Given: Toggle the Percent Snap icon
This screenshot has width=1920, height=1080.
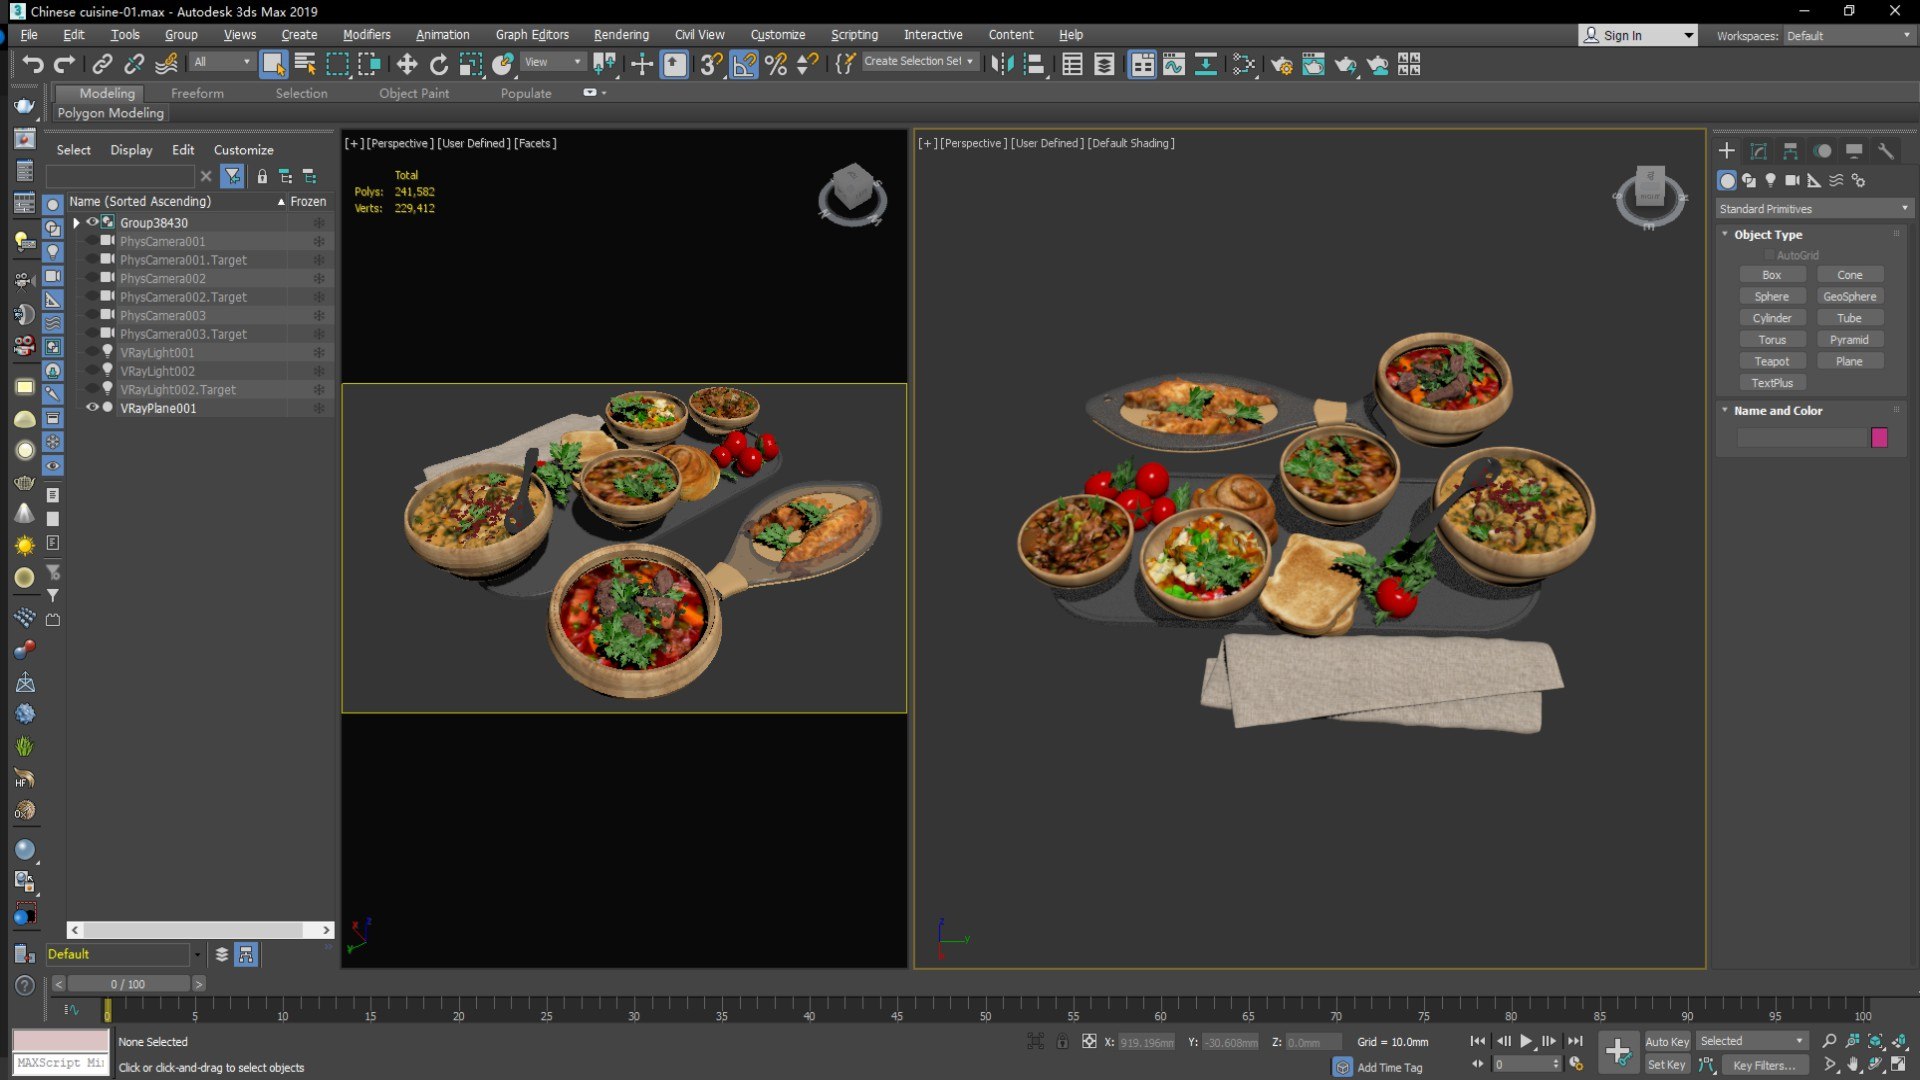Looking at the screenshot, I should (x=775, y=64).
